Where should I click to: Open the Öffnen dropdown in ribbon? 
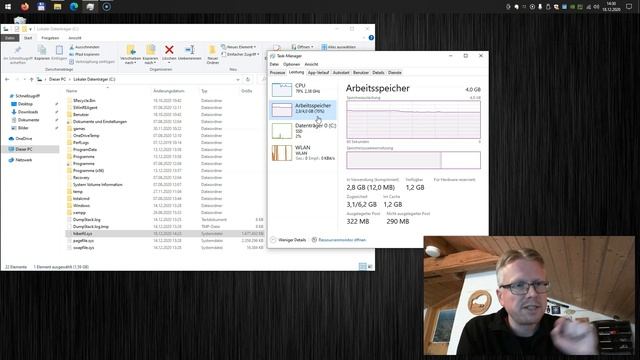(302, 47)
